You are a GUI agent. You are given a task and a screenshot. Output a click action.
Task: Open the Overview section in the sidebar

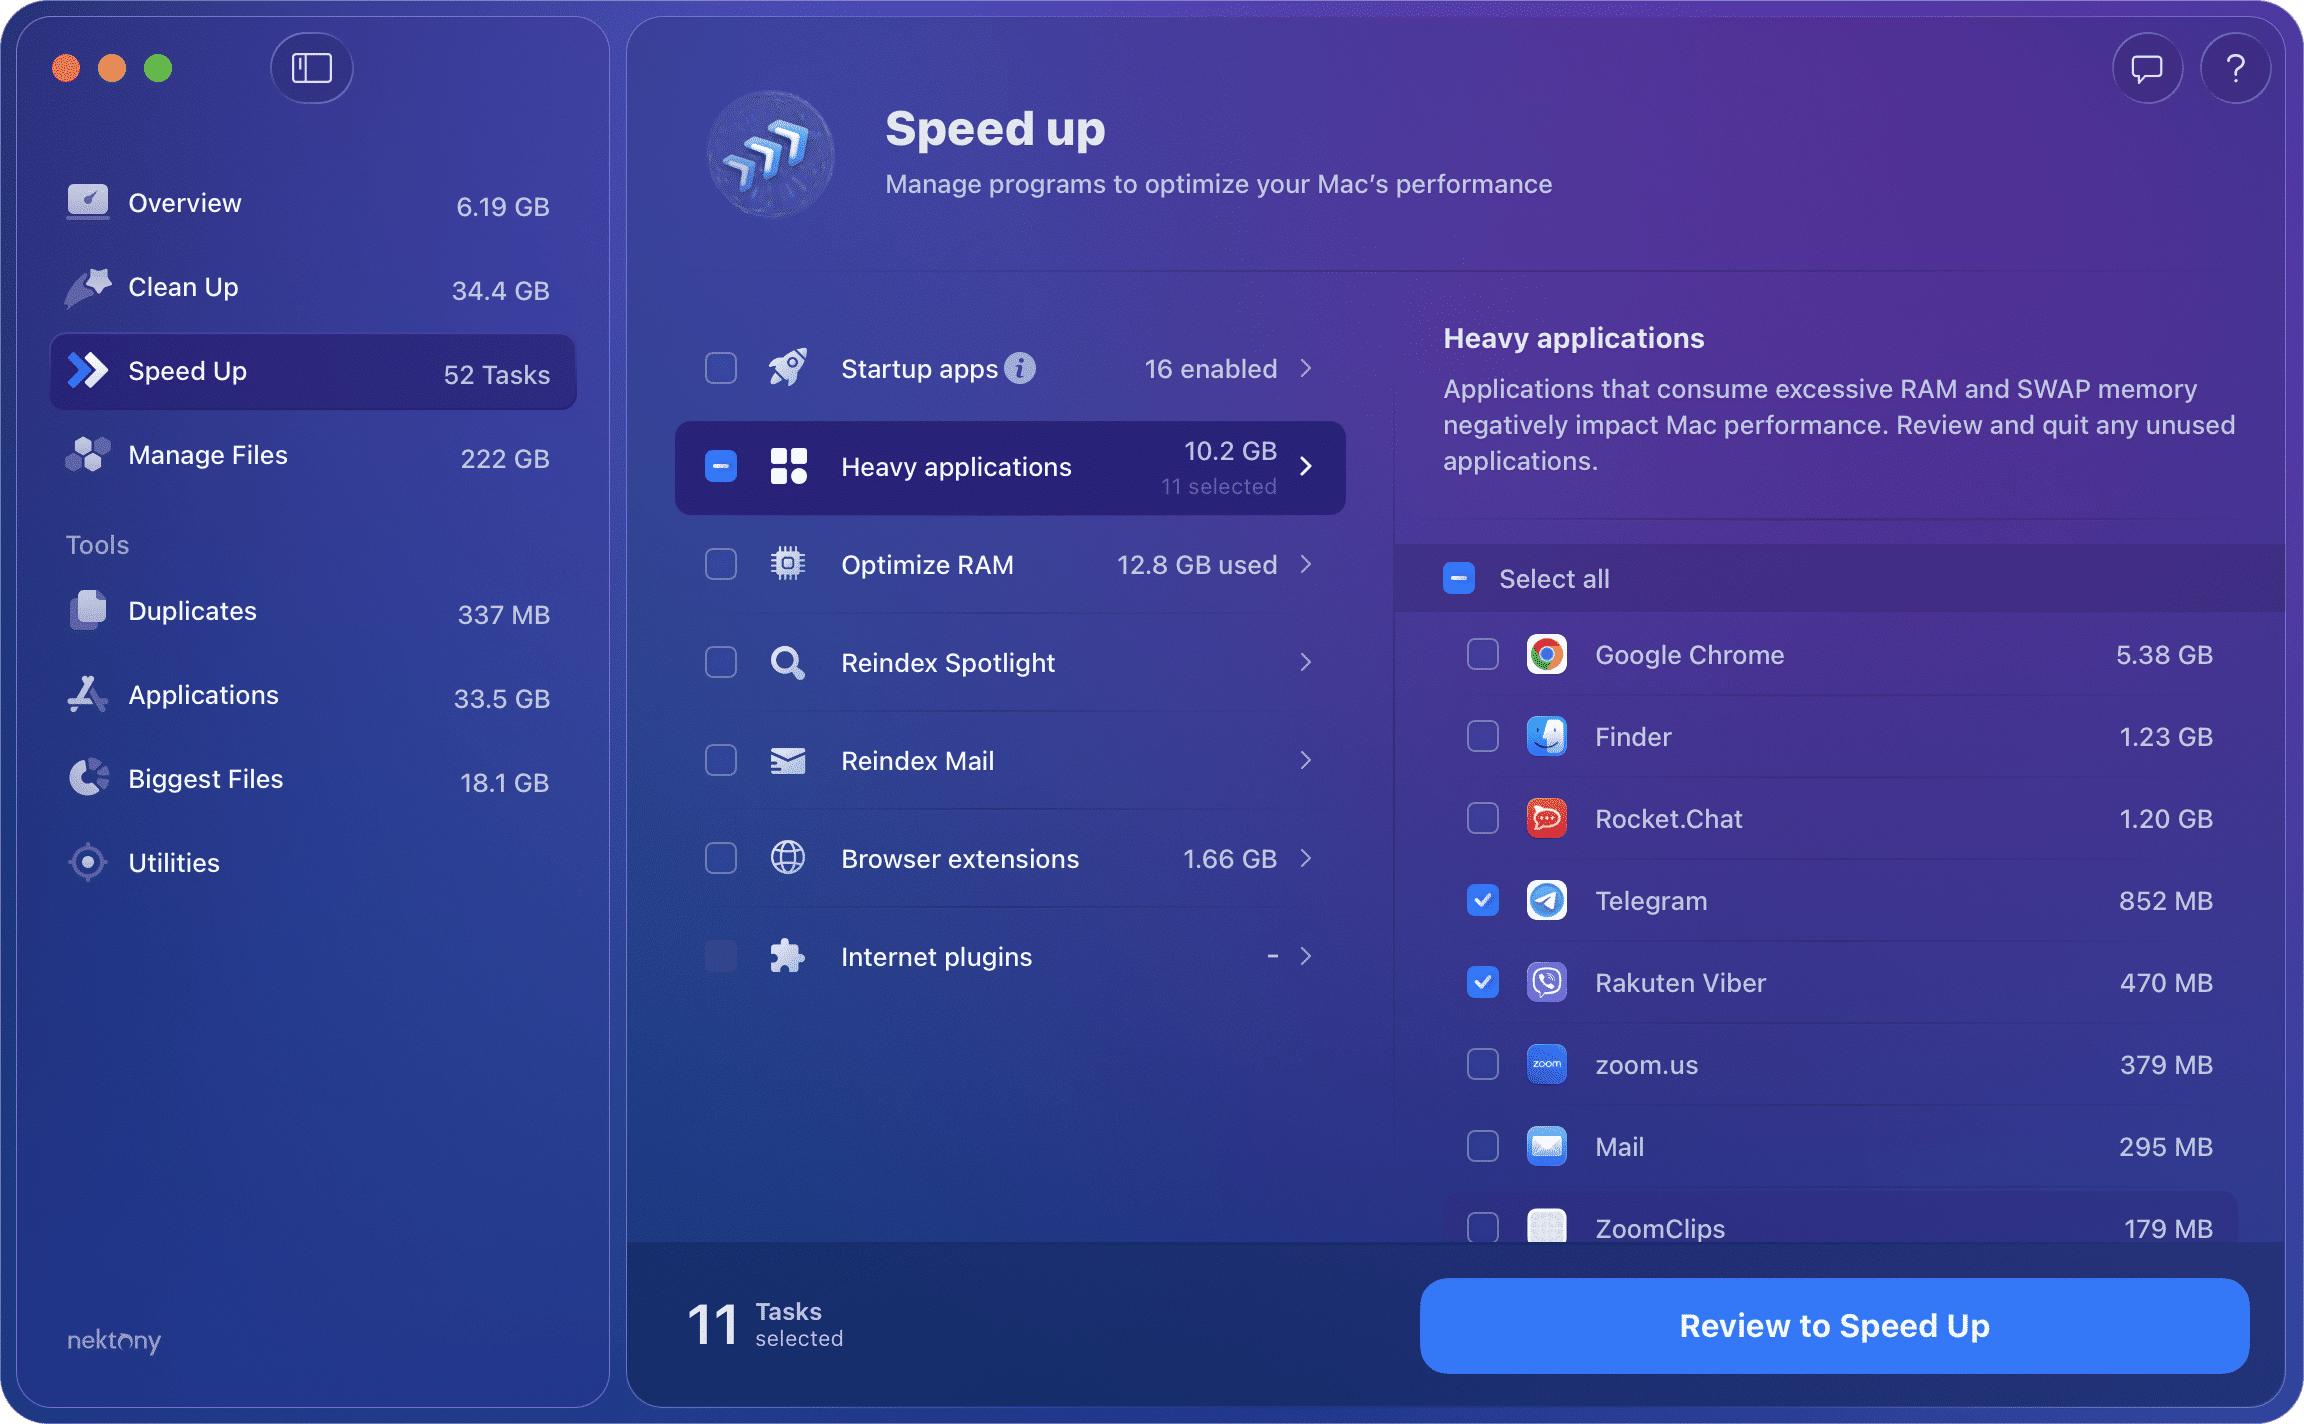(184, 202)
